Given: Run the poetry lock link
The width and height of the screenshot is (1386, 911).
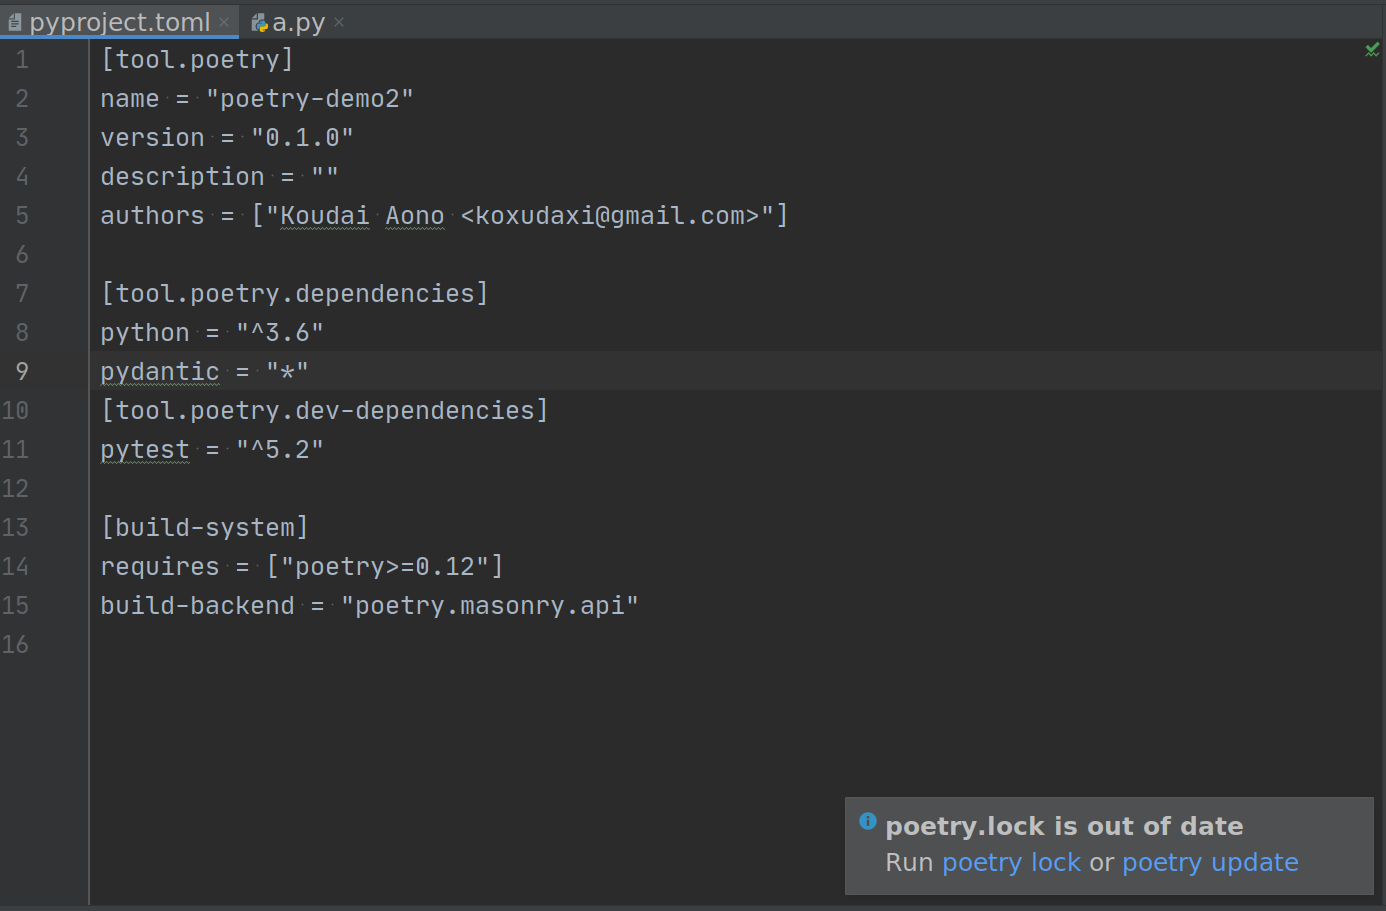Looking at the screenshot, I should click(x=1011, y=862).
